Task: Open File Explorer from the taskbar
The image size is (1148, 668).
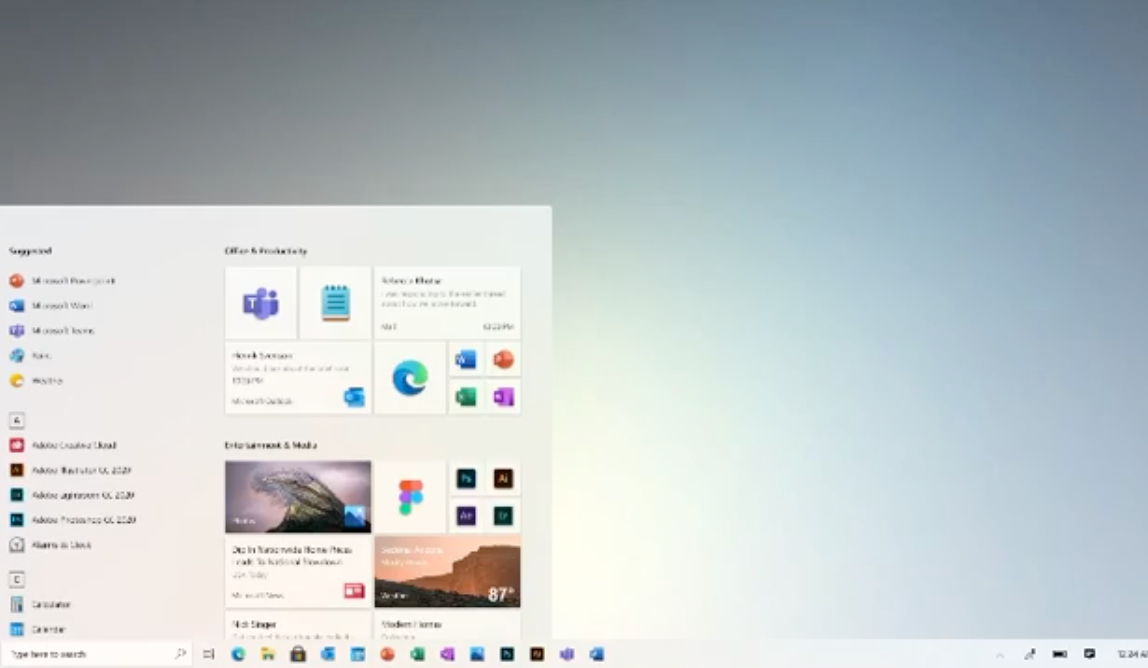Action: coord(268,654)
